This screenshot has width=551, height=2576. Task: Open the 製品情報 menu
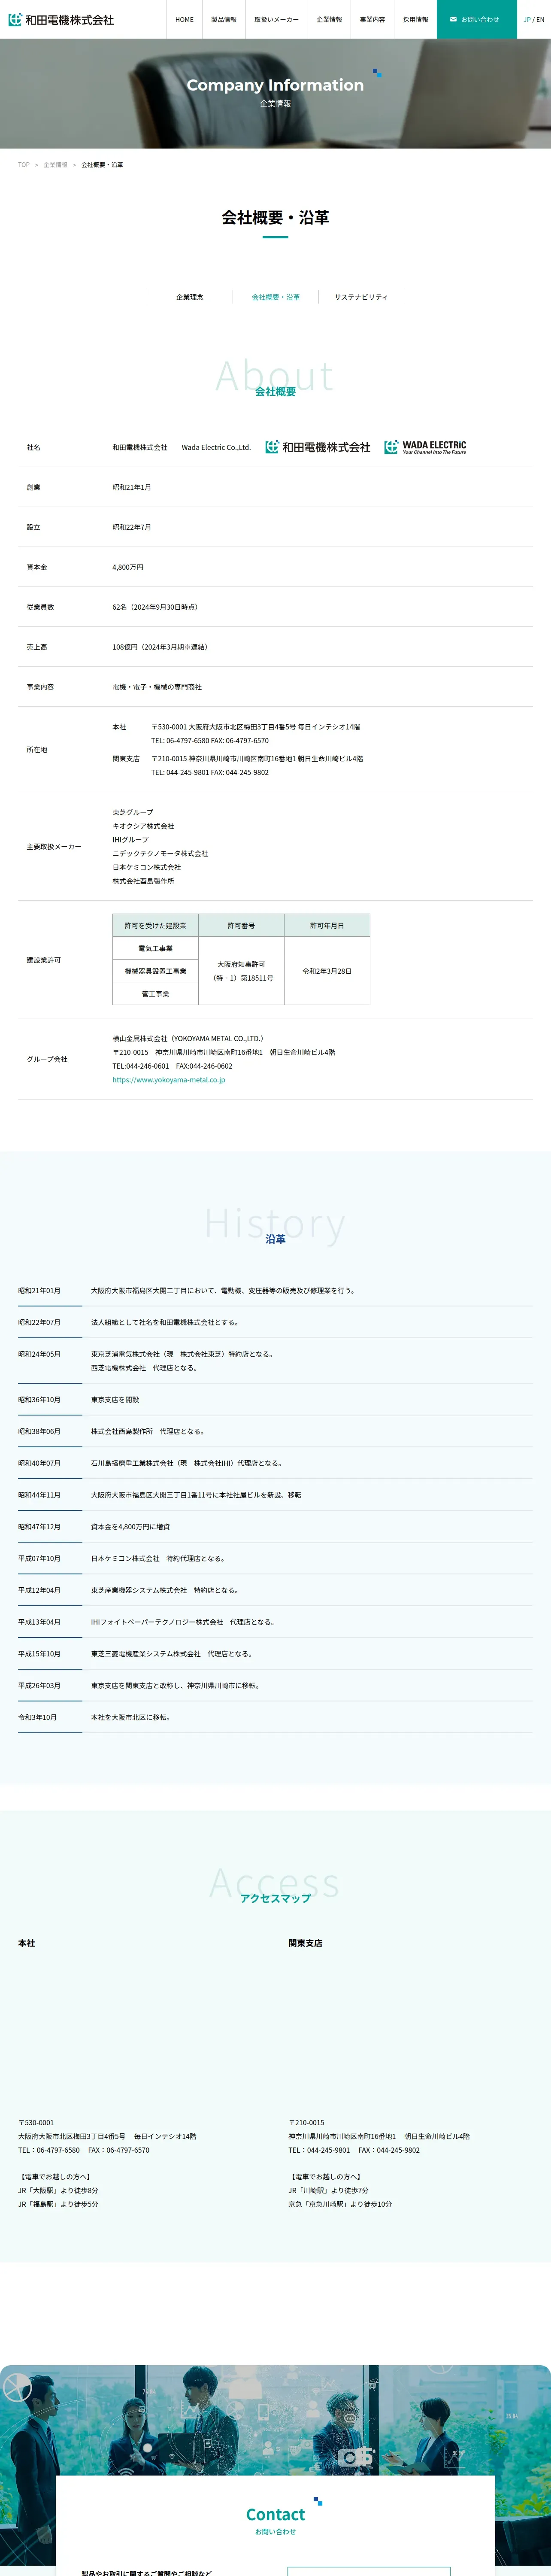pyautogui.click(x=224, y=19)
